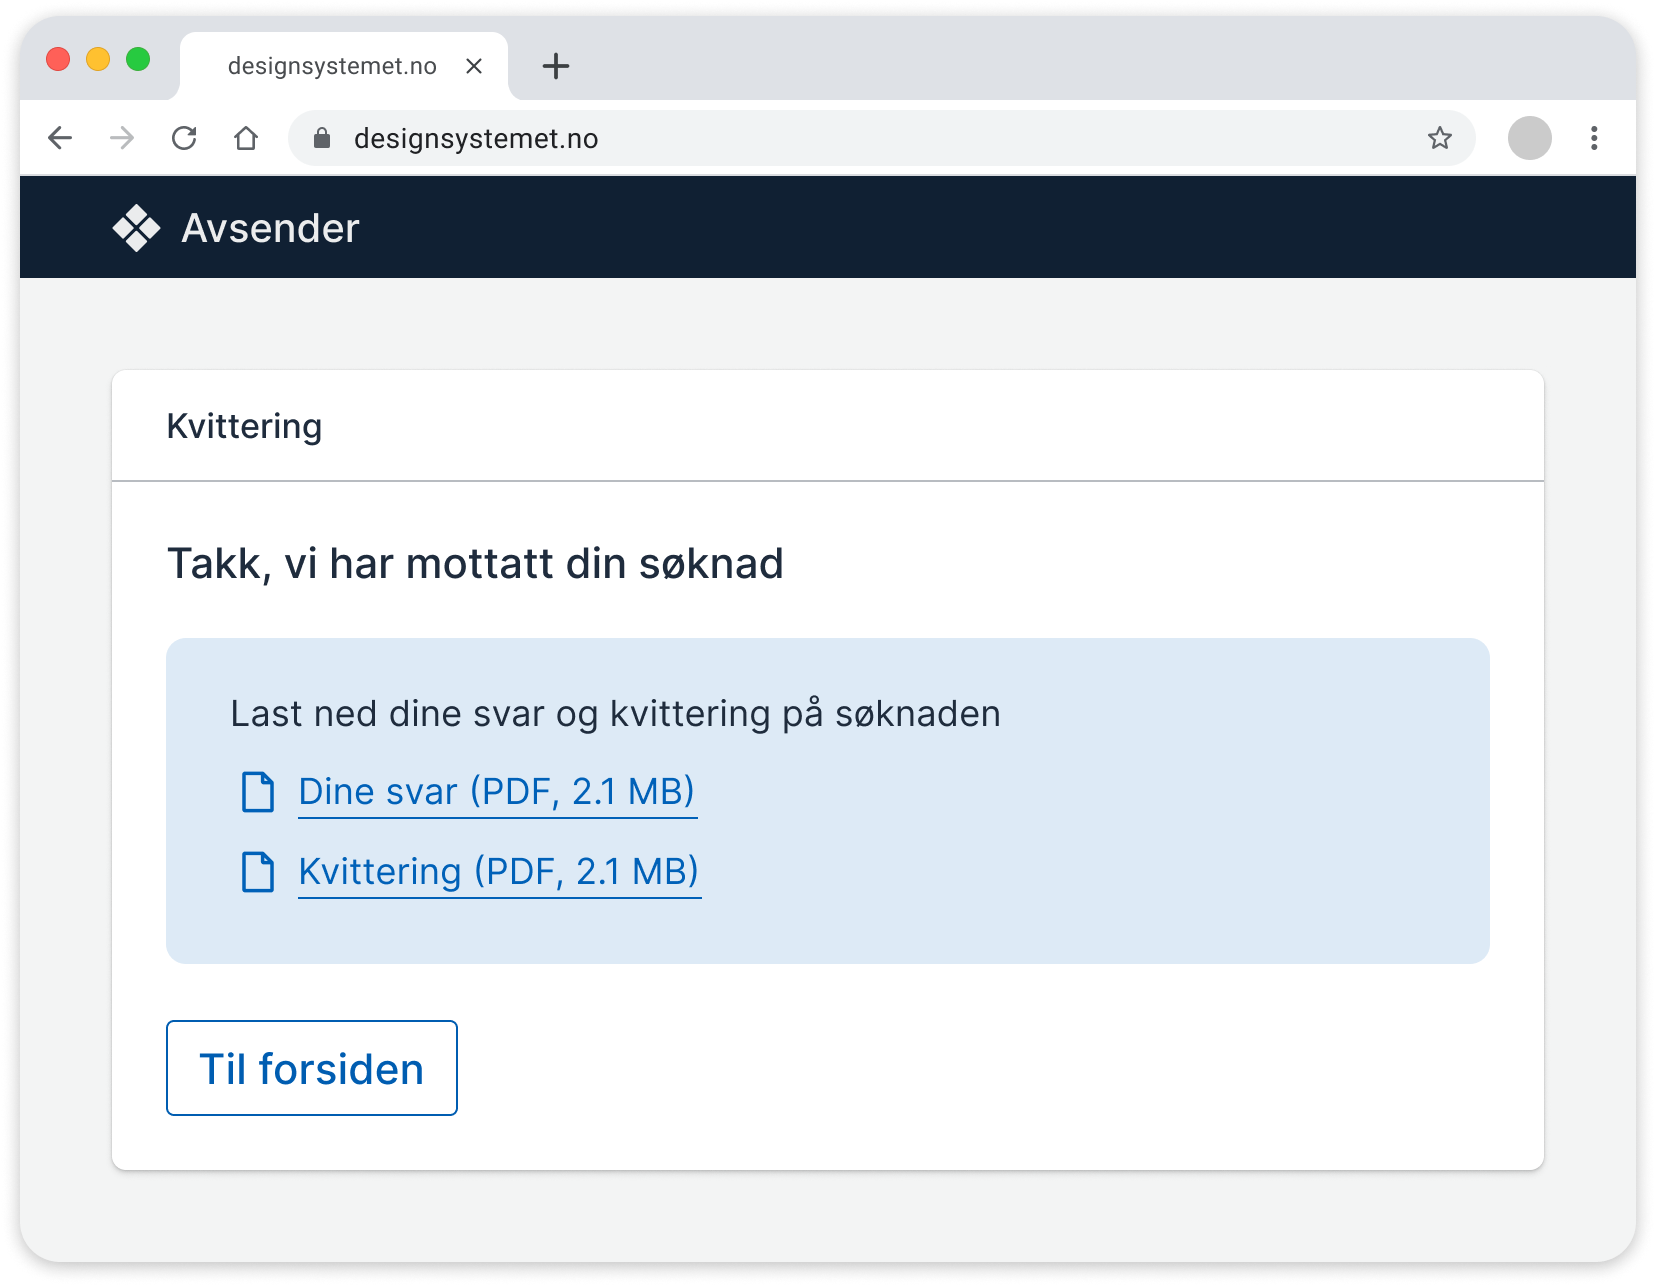Bookmark this page with the star icon
Viewport: 1656px width, 1286px height.
click(1439, 138)
